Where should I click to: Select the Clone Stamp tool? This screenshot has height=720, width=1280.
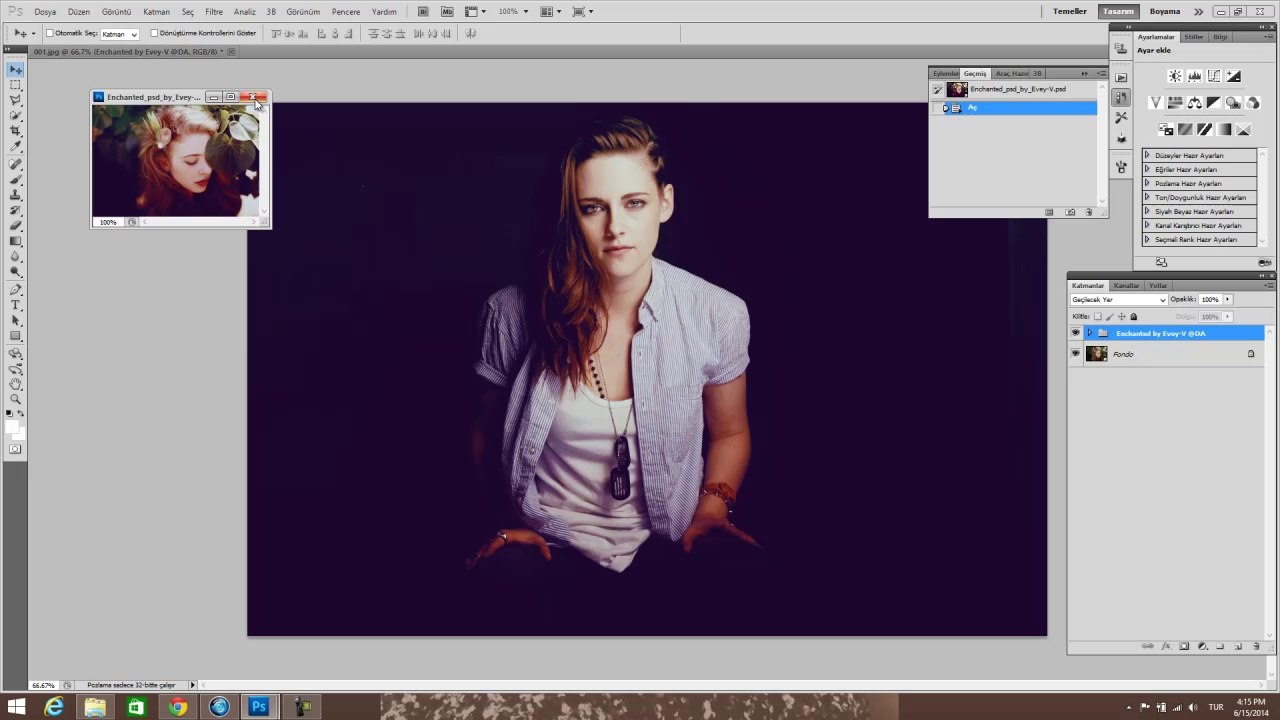point(16,195)
